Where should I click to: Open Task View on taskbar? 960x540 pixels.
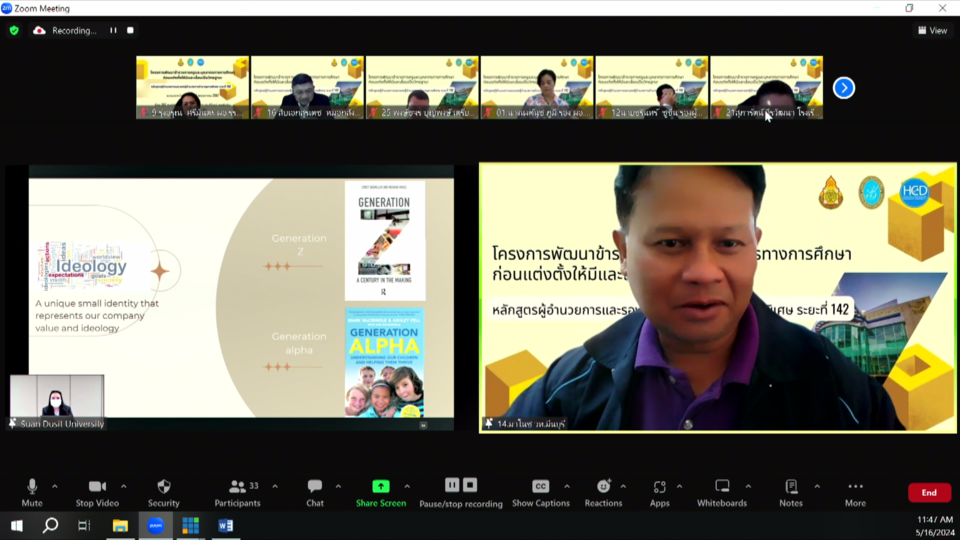point(84,525)
